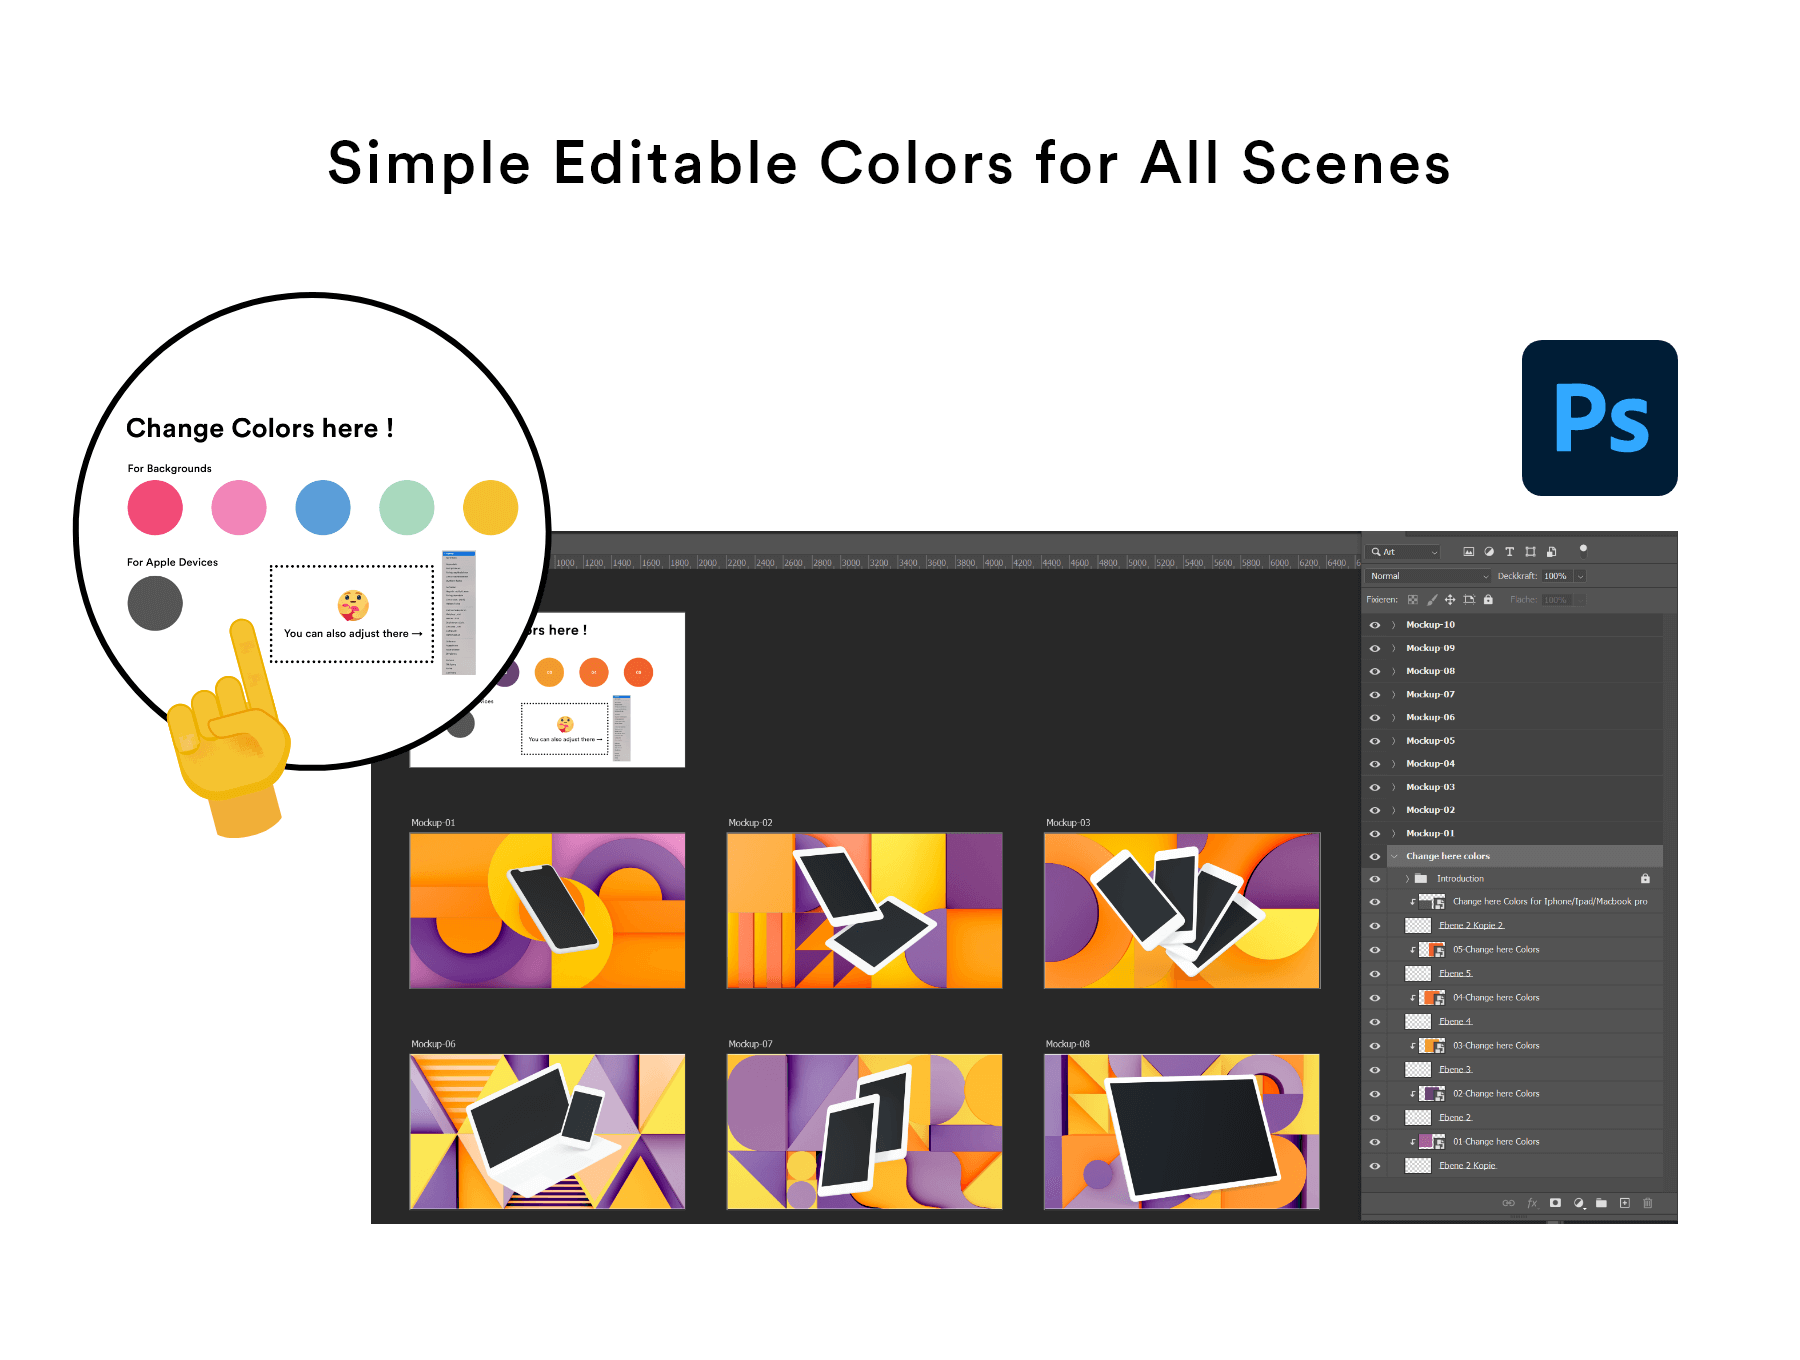Create new fill or adjustment layer
Screen dimensions: 1800x1360
coord(1579,1203)
